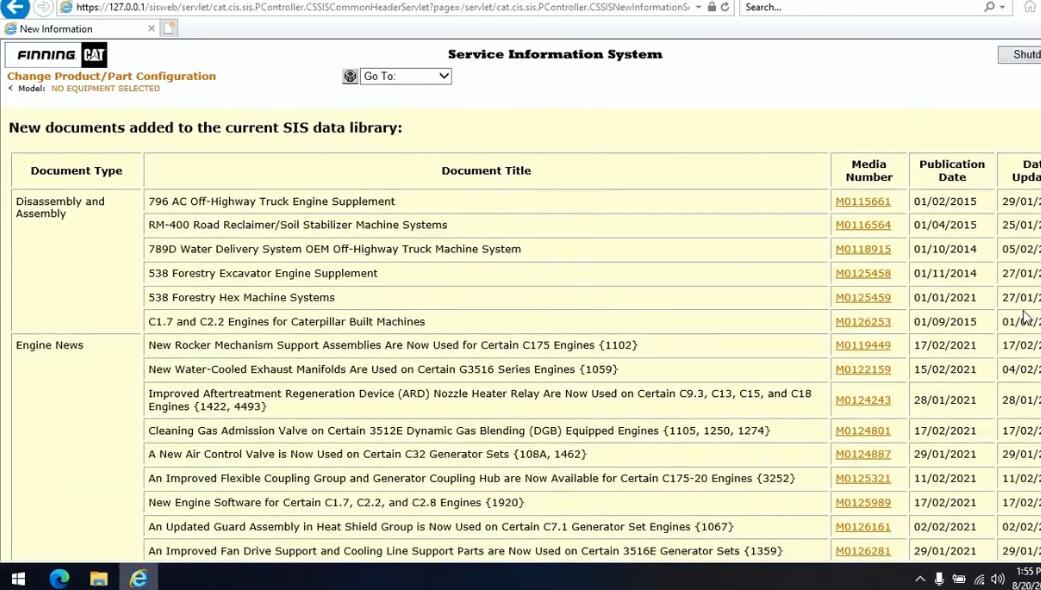Open media number M0116564
The image size is (1041, 590).
click(x=863, y=225)
